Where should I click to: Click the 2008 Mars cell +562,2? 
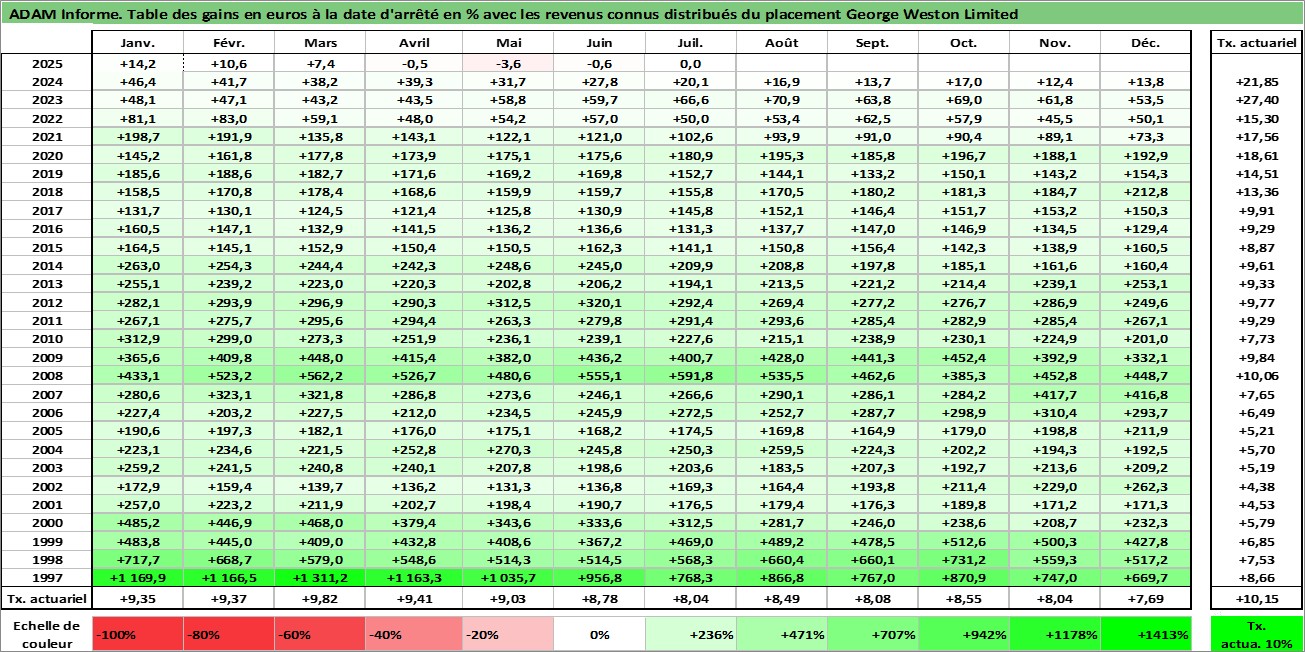pyautogui.click(x=320, y=376)
